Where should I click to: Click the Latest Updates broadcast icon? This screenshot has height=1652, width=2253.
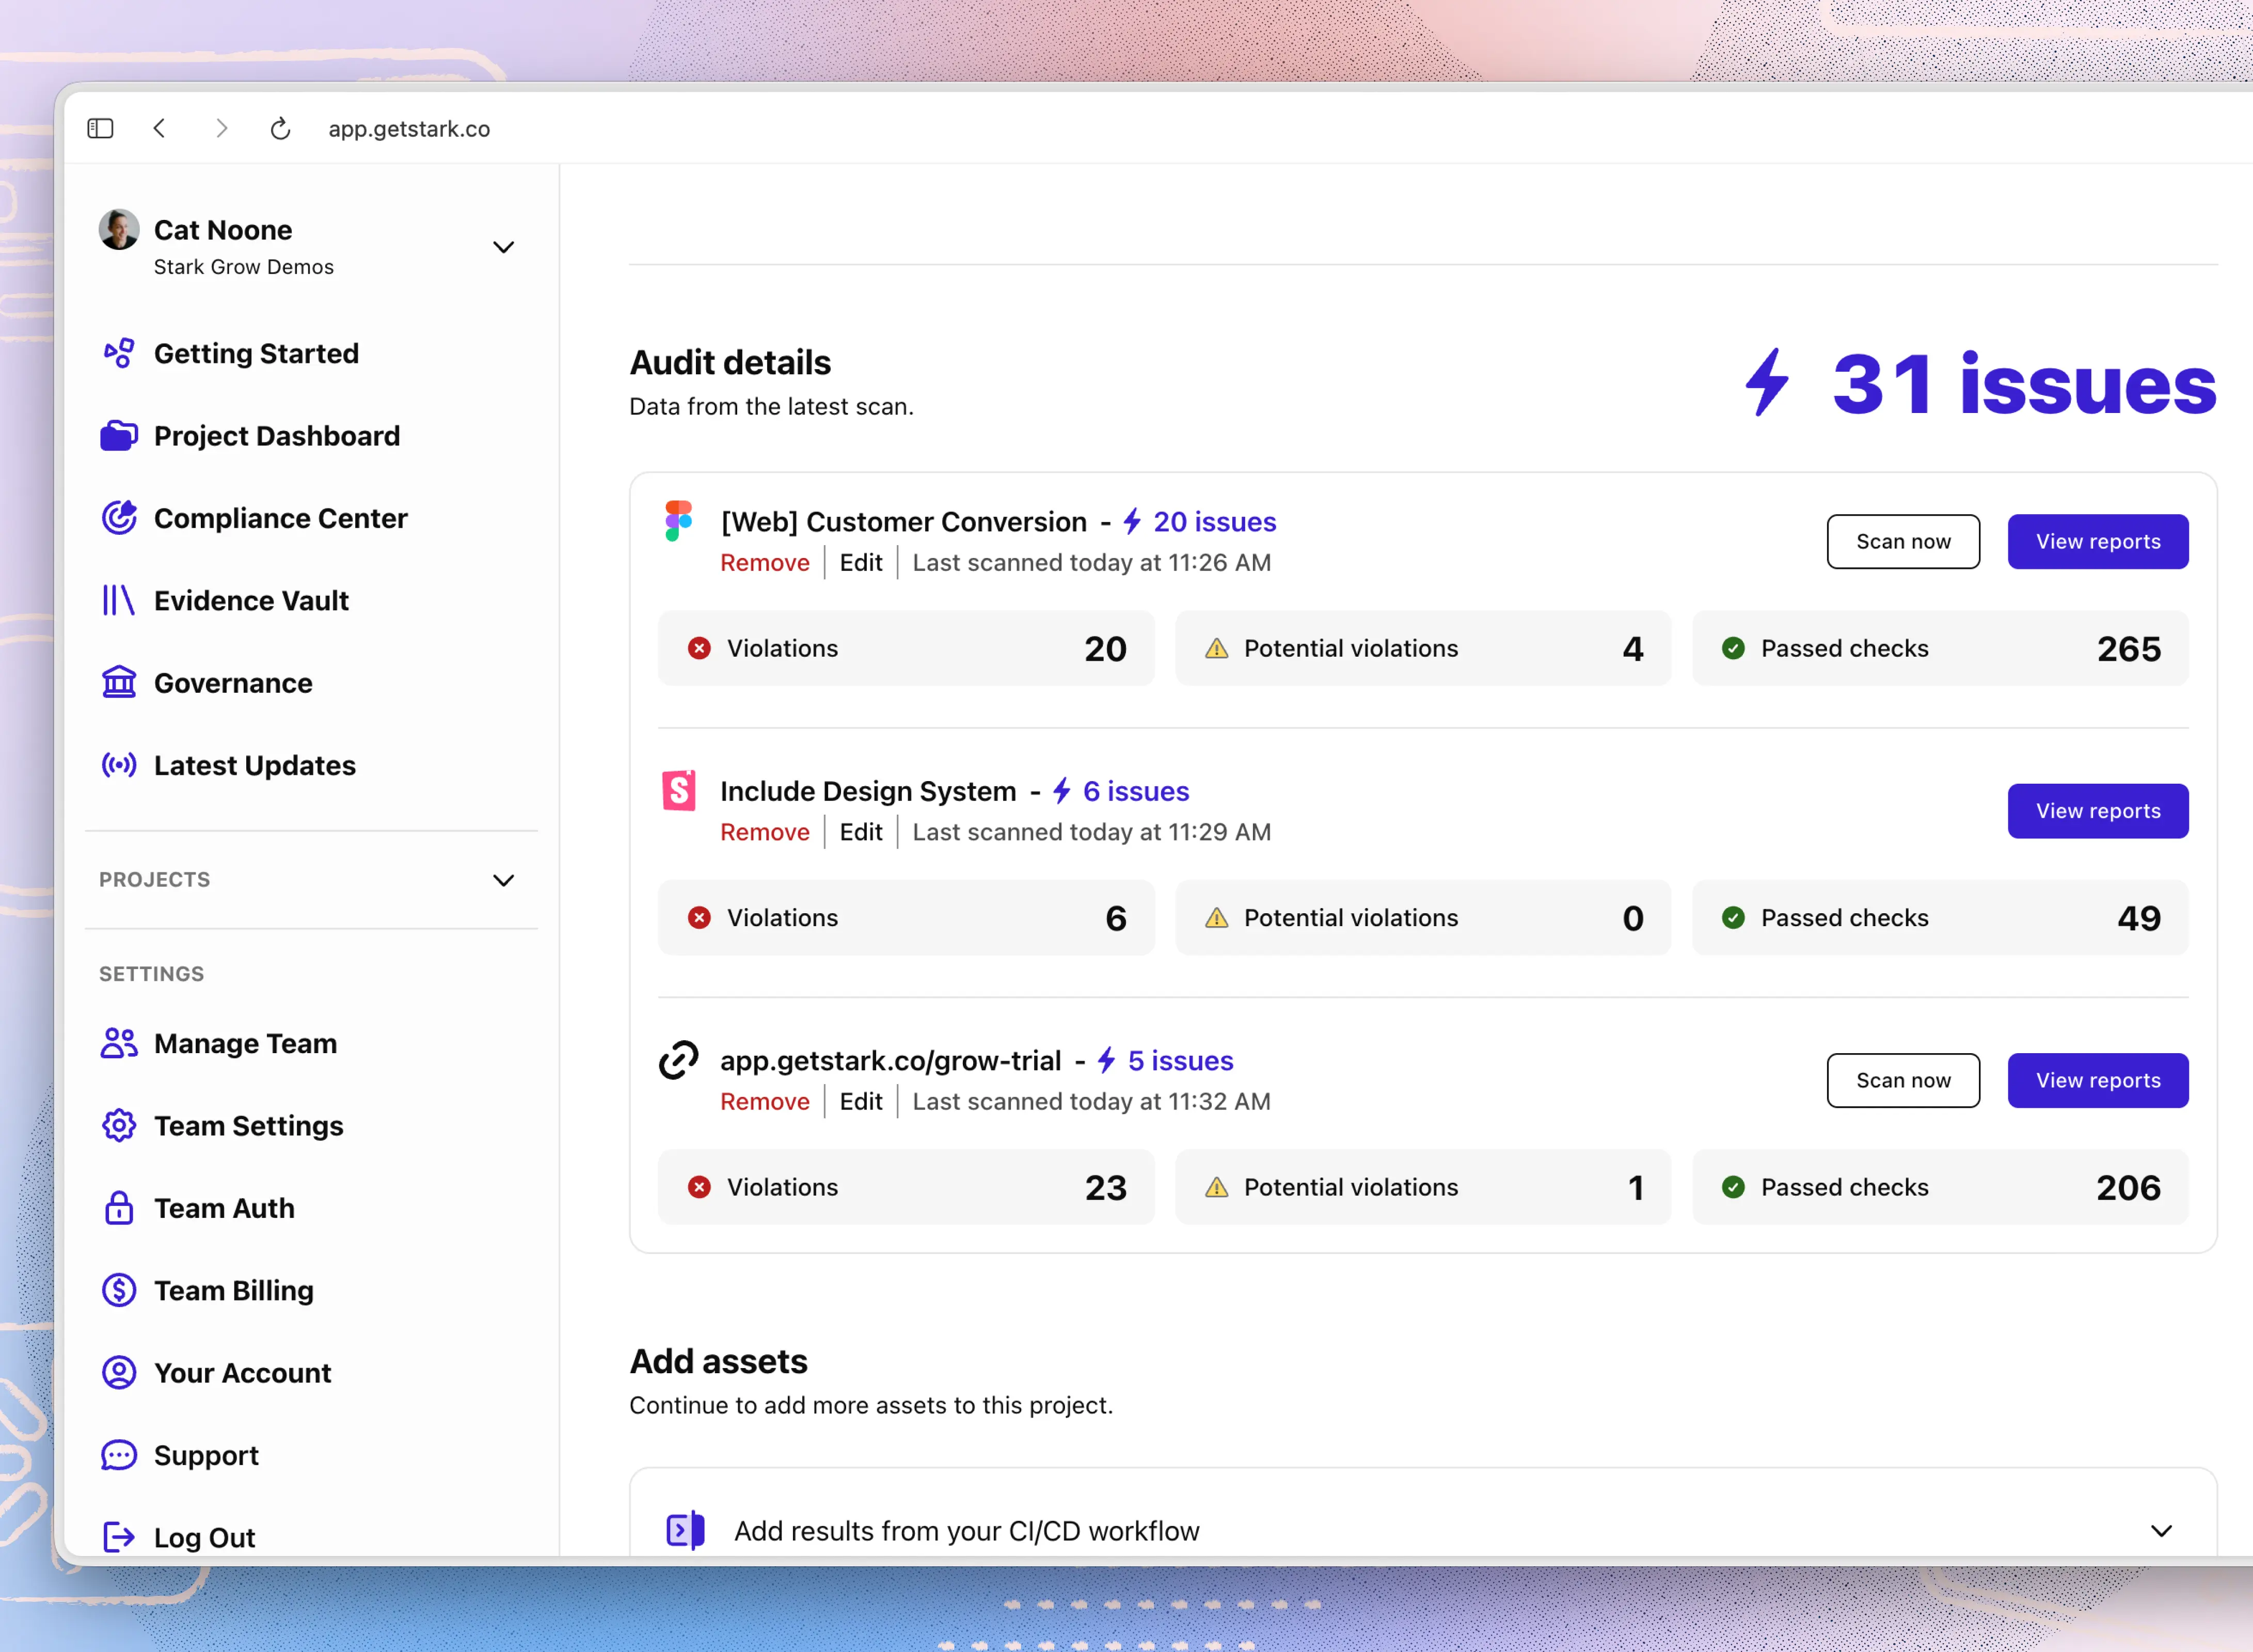(119, 765)
